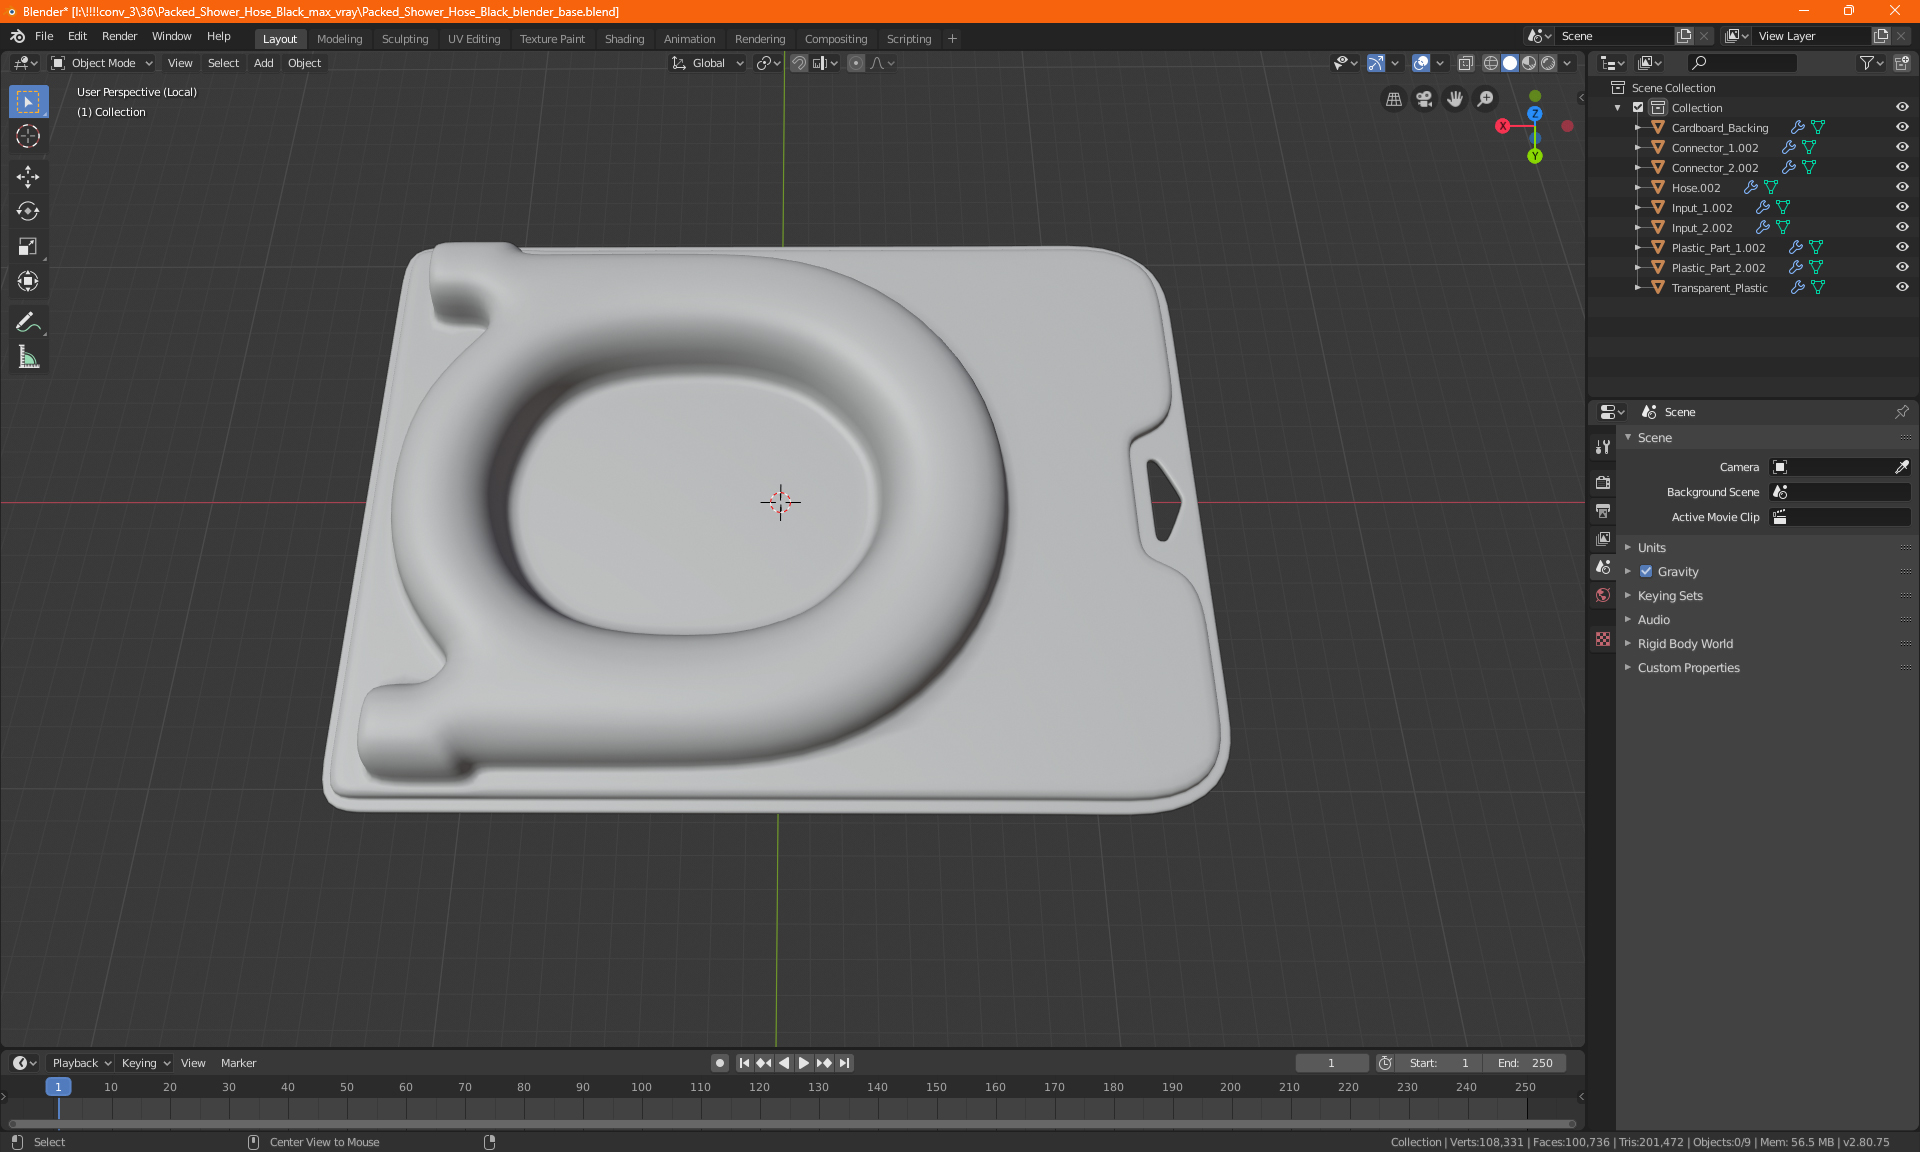
Task: Switch to material preview shading
Action: pos(1529,63)
